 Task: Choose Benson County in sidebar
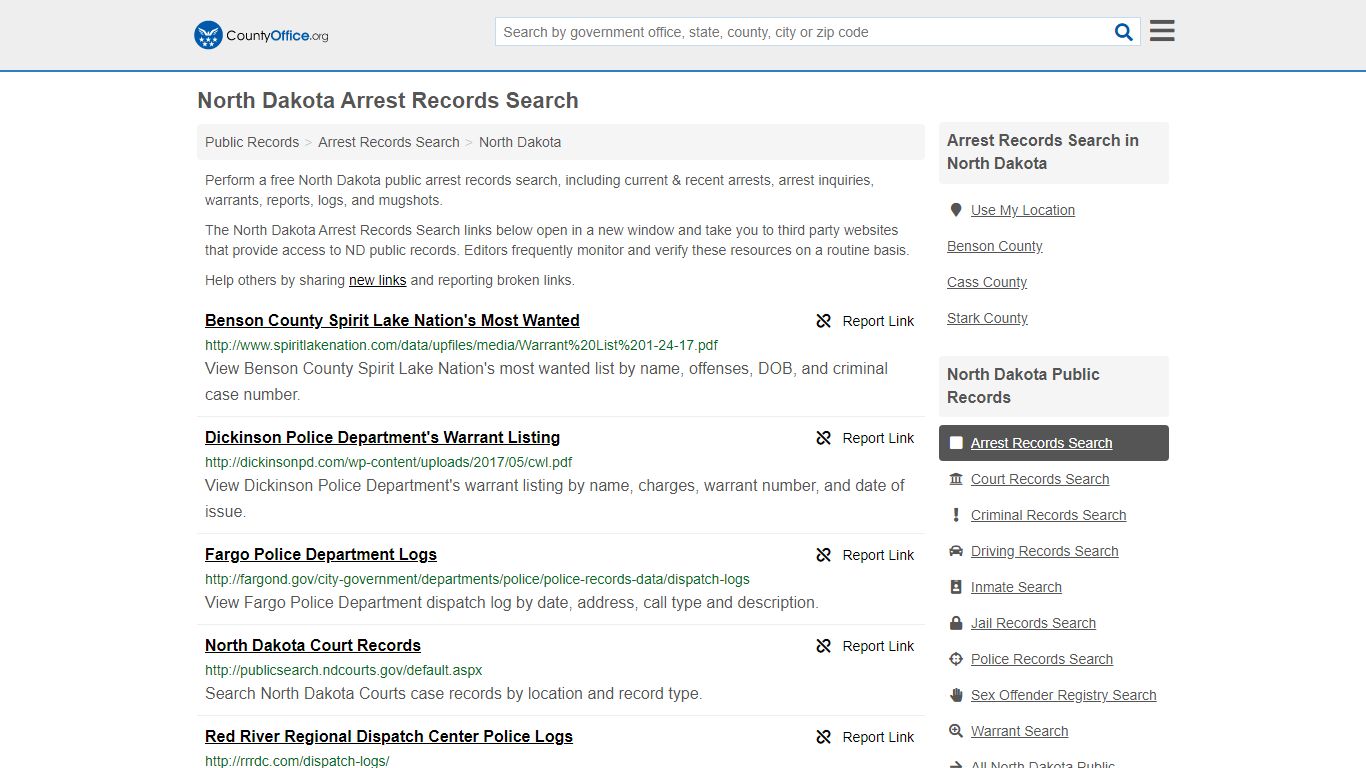(995, 246)
